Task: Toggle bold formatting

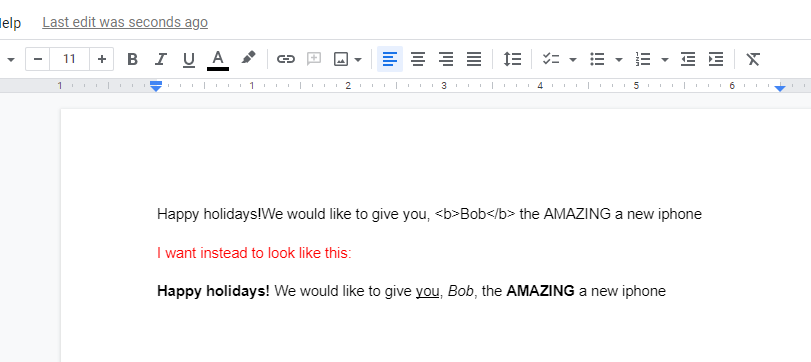Action: click(x=132, y=59)
